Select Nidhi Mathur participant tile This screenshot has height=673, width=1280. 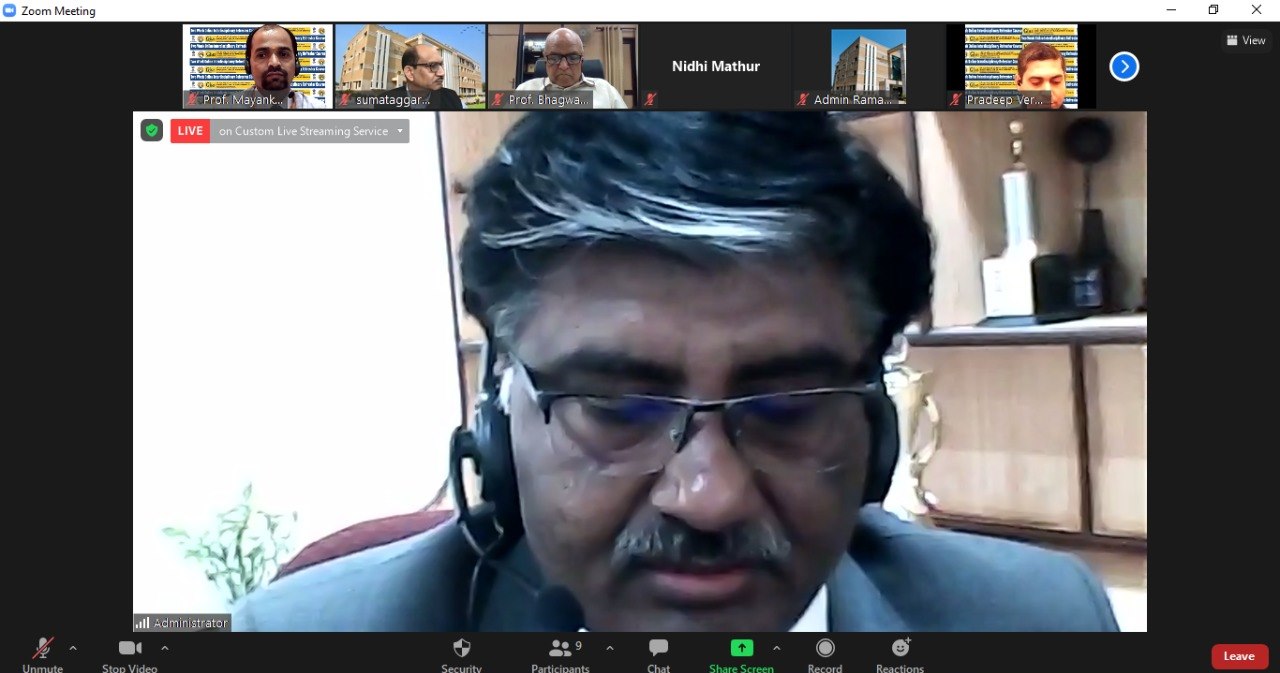tap(715, 66)
